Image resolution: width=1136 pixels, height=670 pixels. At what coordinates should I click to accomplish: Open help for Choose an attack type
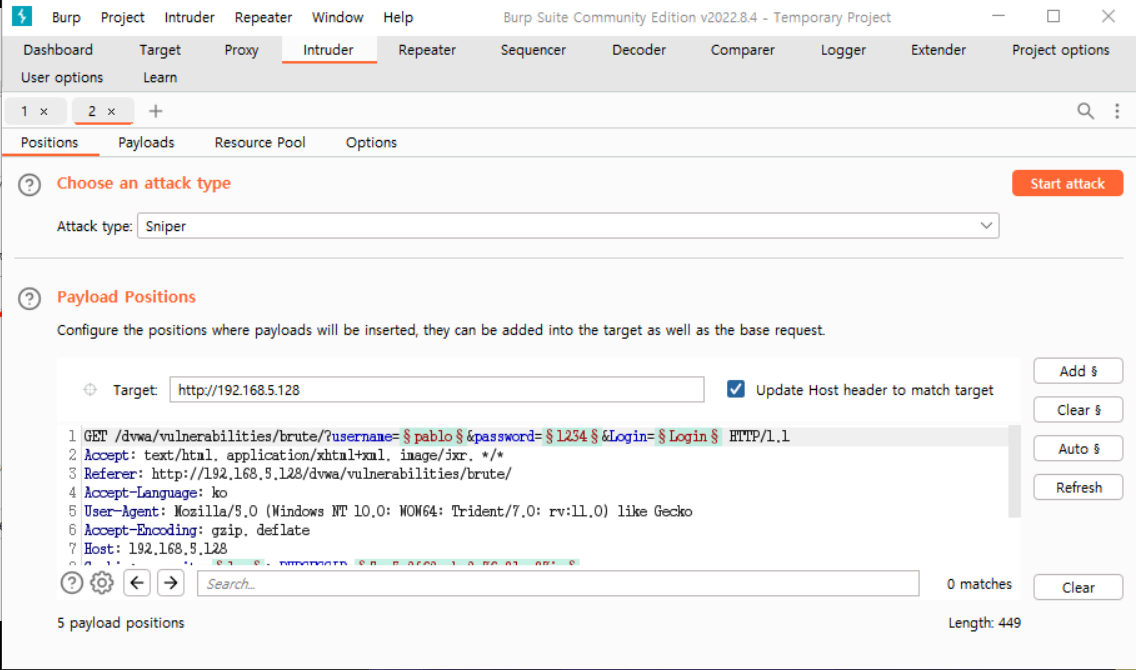pyautogui.click(x=30, y=185)
